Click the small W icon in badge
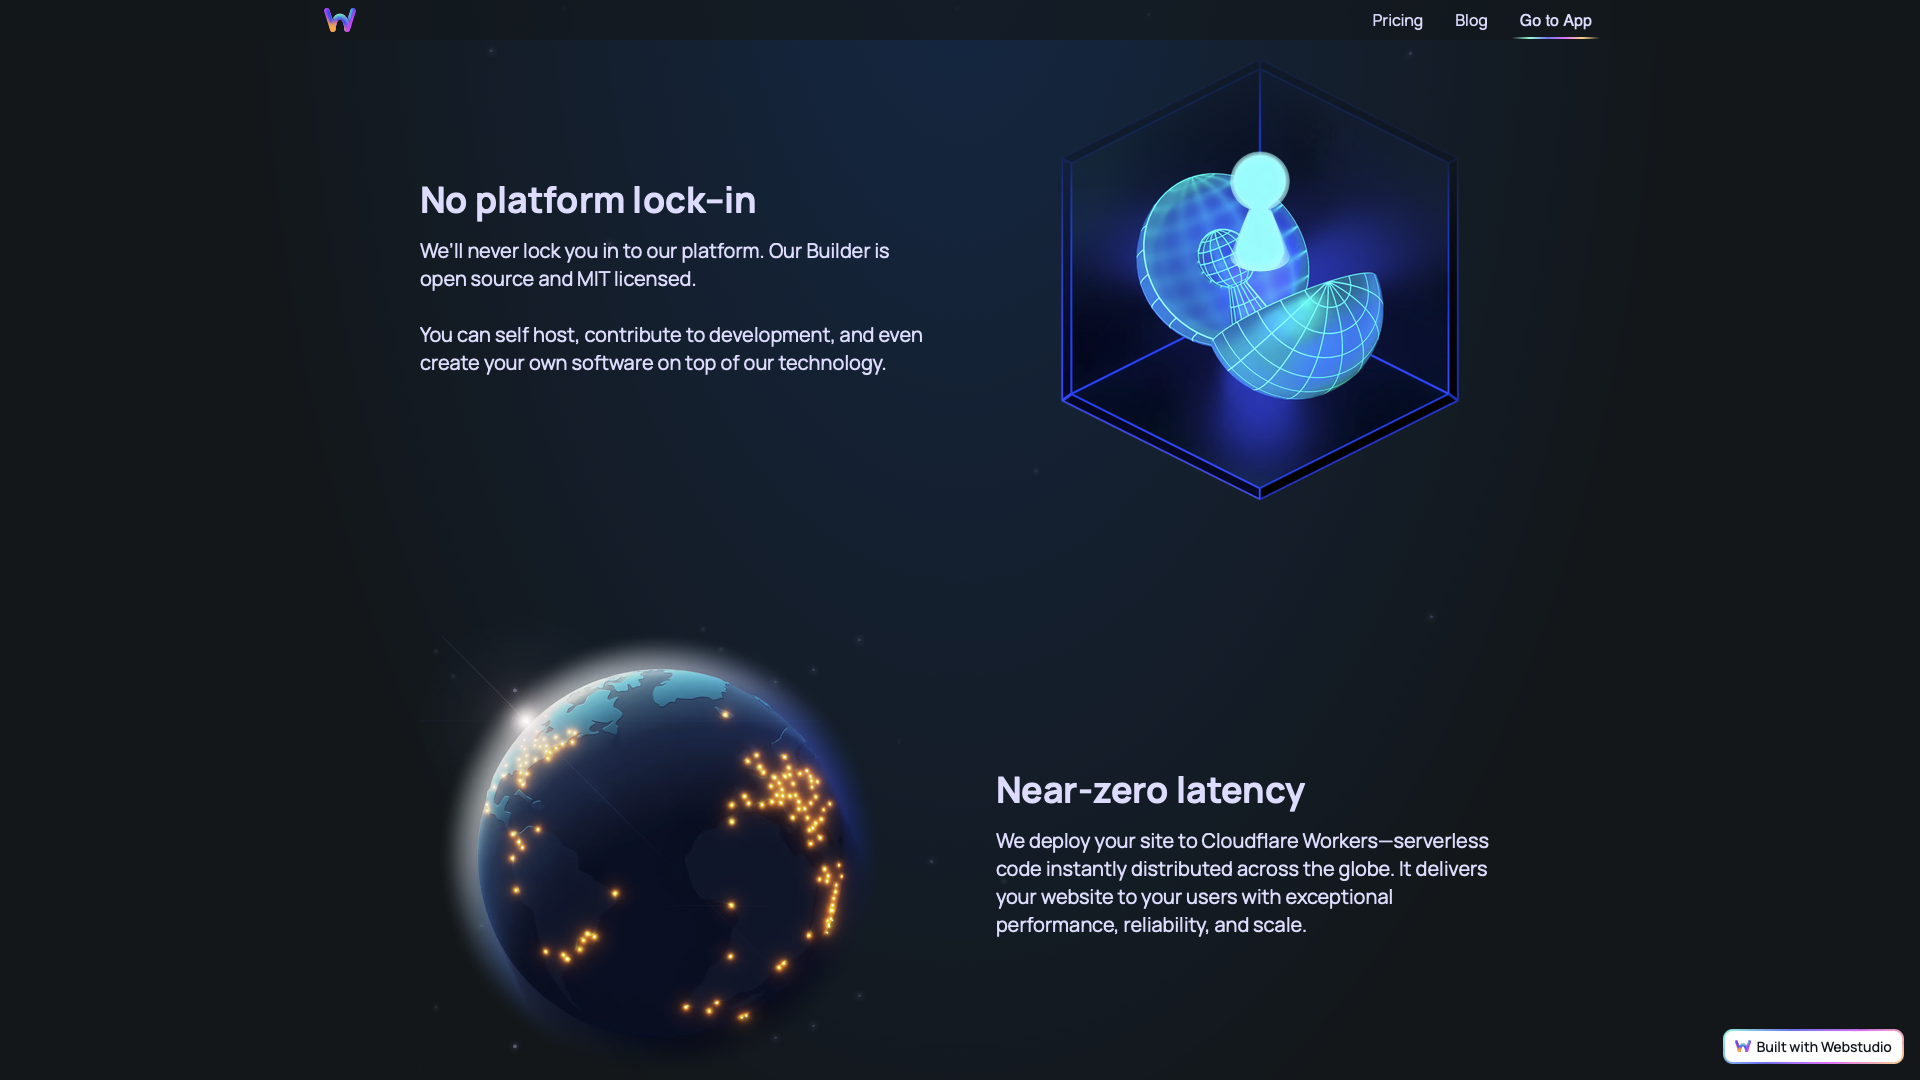 point(1742,1046)
